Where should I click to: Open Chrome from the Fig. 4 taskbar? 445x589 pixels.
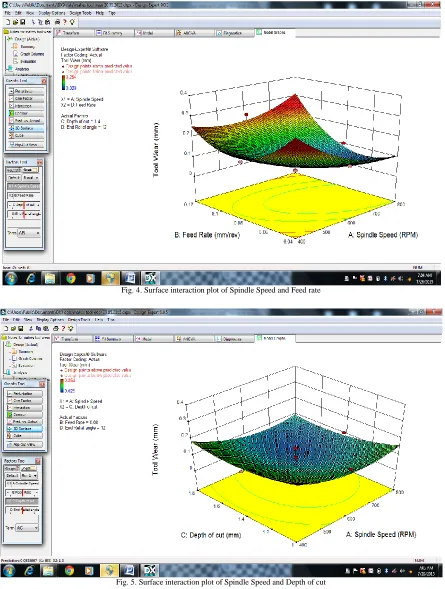pyautogui.click(x=70, y=278)
